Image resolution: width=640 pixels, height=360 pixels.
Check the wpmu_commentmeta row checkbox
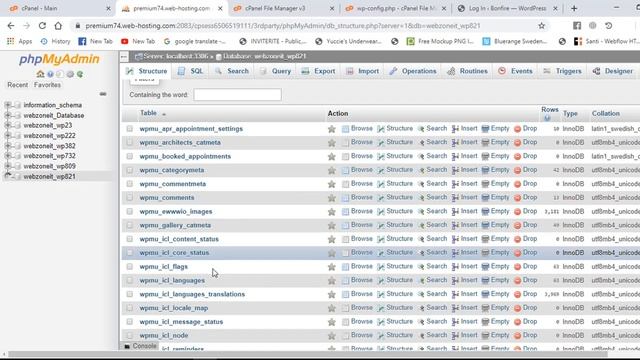129,184
